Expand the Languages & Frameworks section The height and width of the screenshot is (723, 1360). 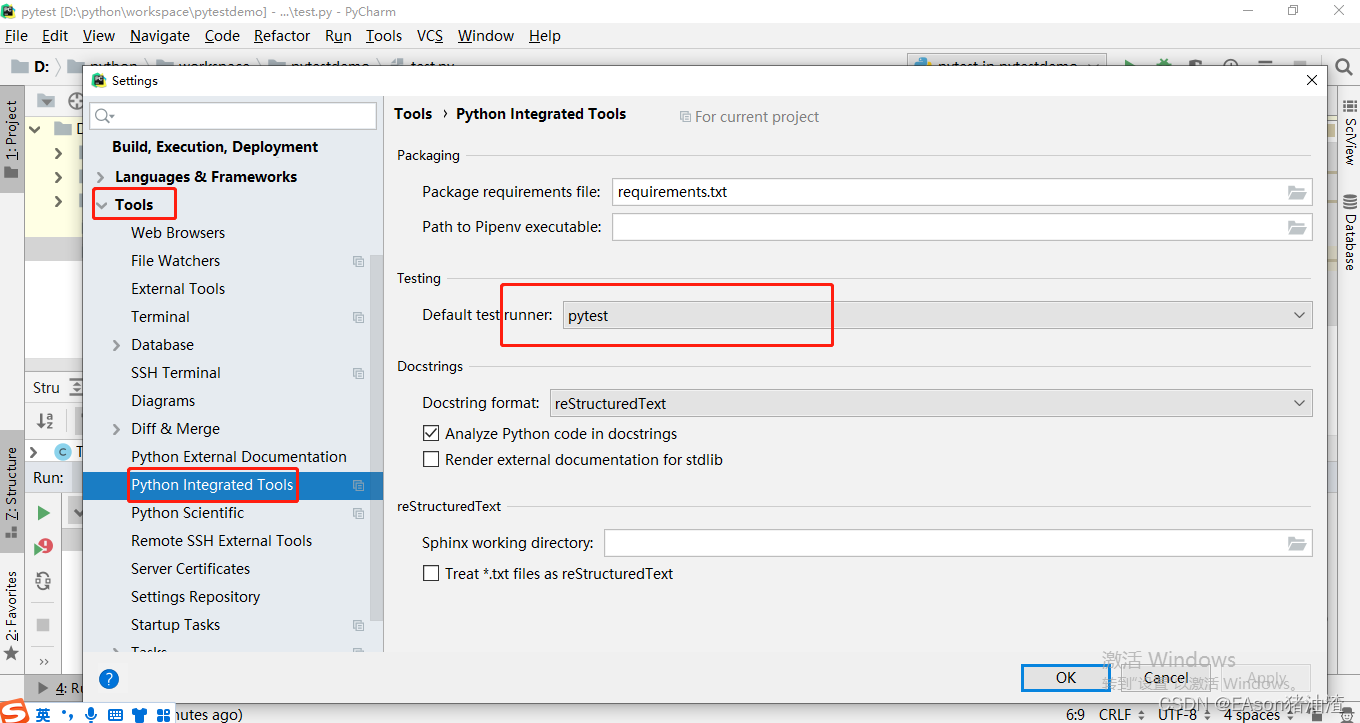[x=101, y=177]
